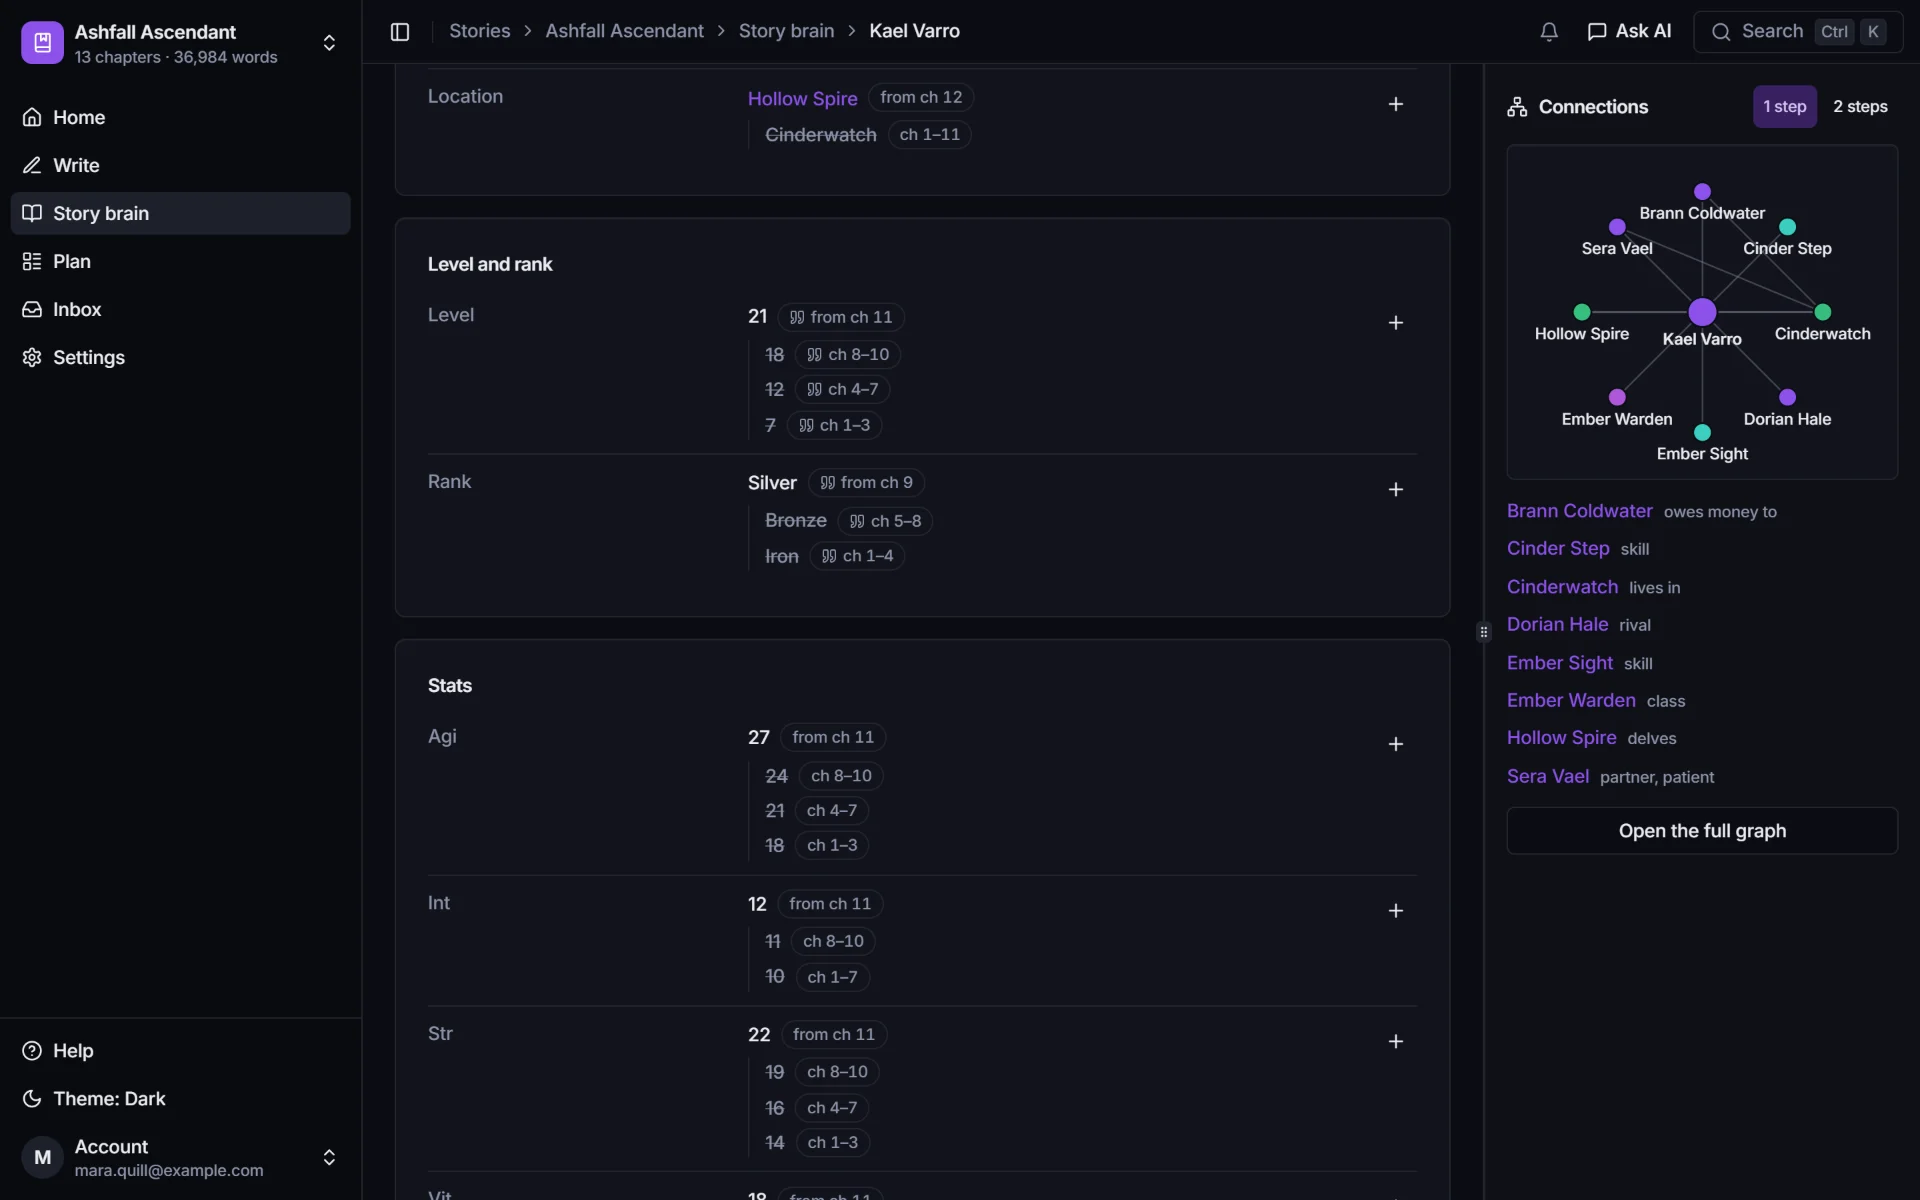Viewport: 1920px width, 1200px height.
Task: Open Ask AI chat
Action: [x=1629, y=31]
